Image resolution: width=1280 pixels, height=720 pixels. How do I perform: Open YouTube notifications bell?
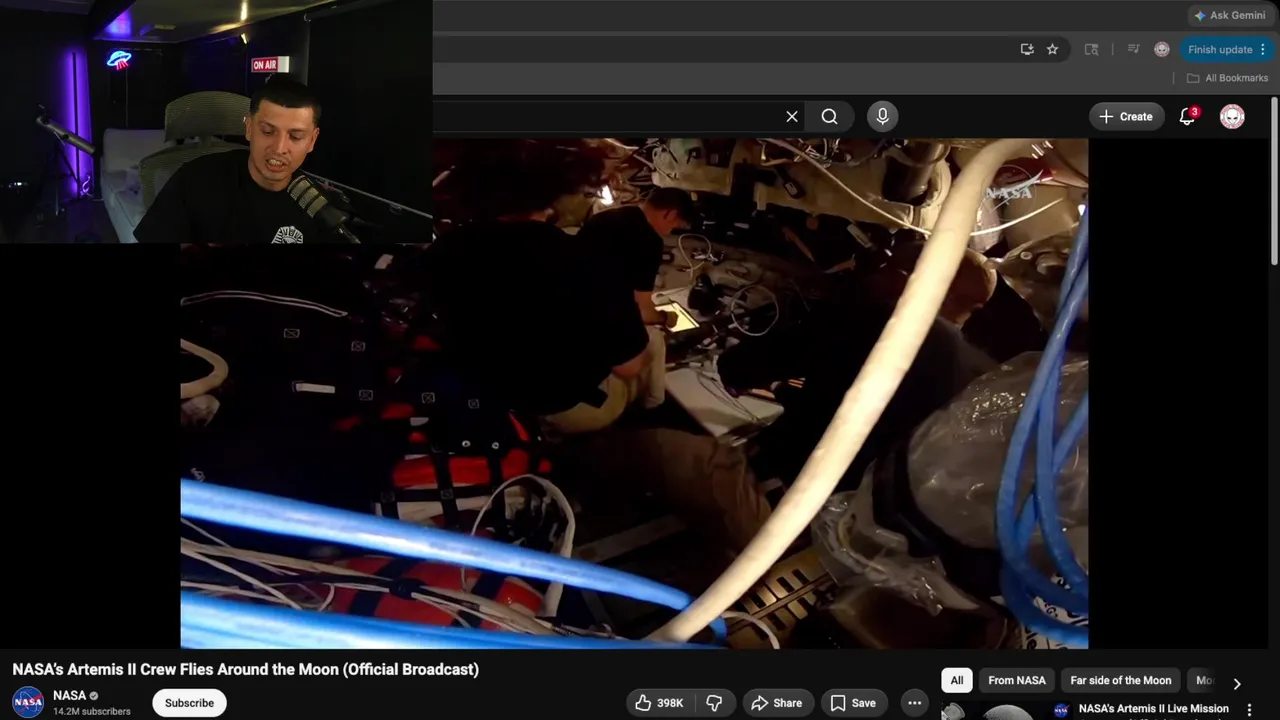1187,116
